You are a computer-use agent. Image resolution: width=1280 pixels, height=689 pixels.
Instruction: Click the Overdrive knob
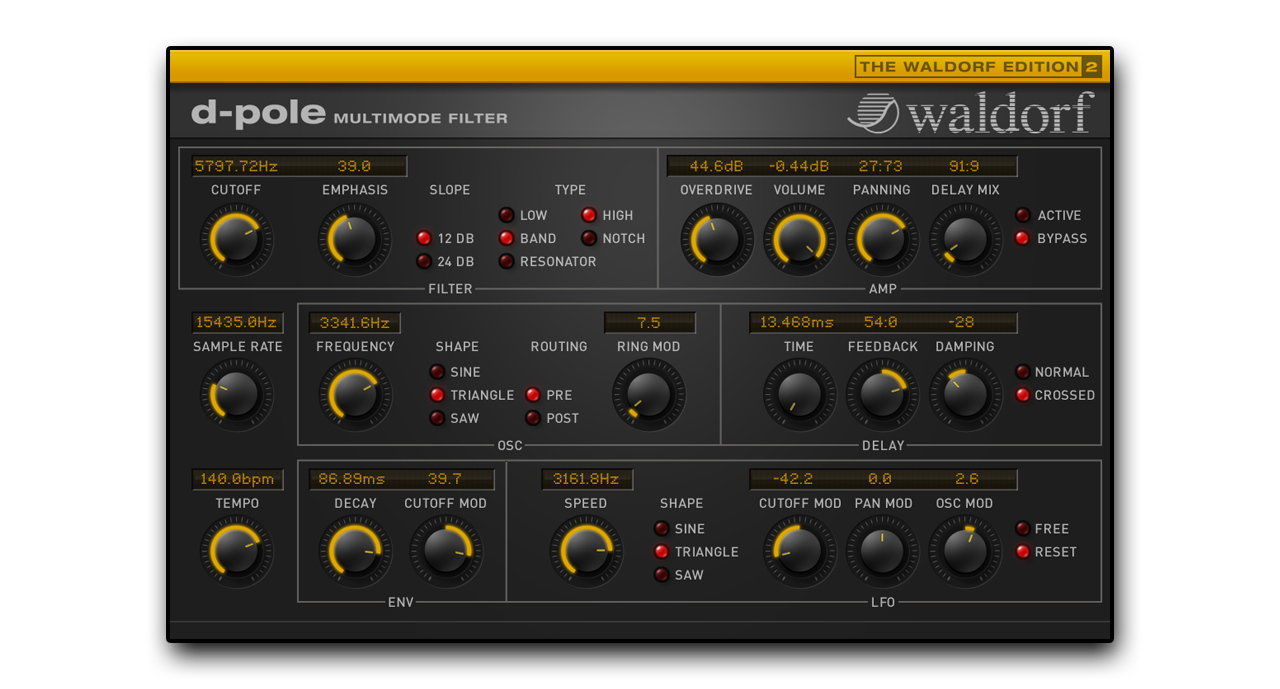717,239
